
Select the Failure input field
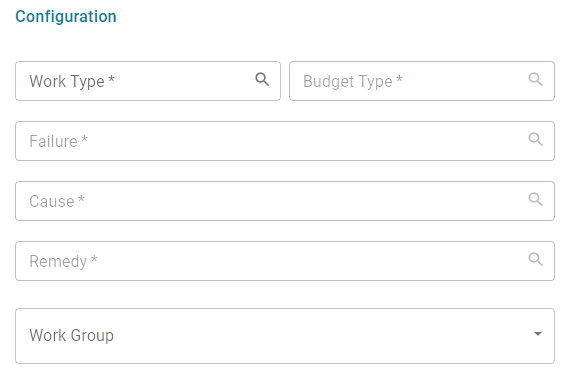285,141
